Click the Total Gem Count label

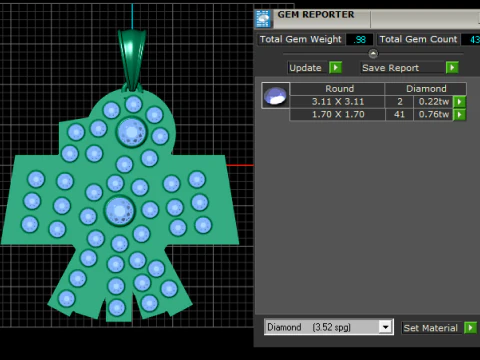(x=418, y=39)
